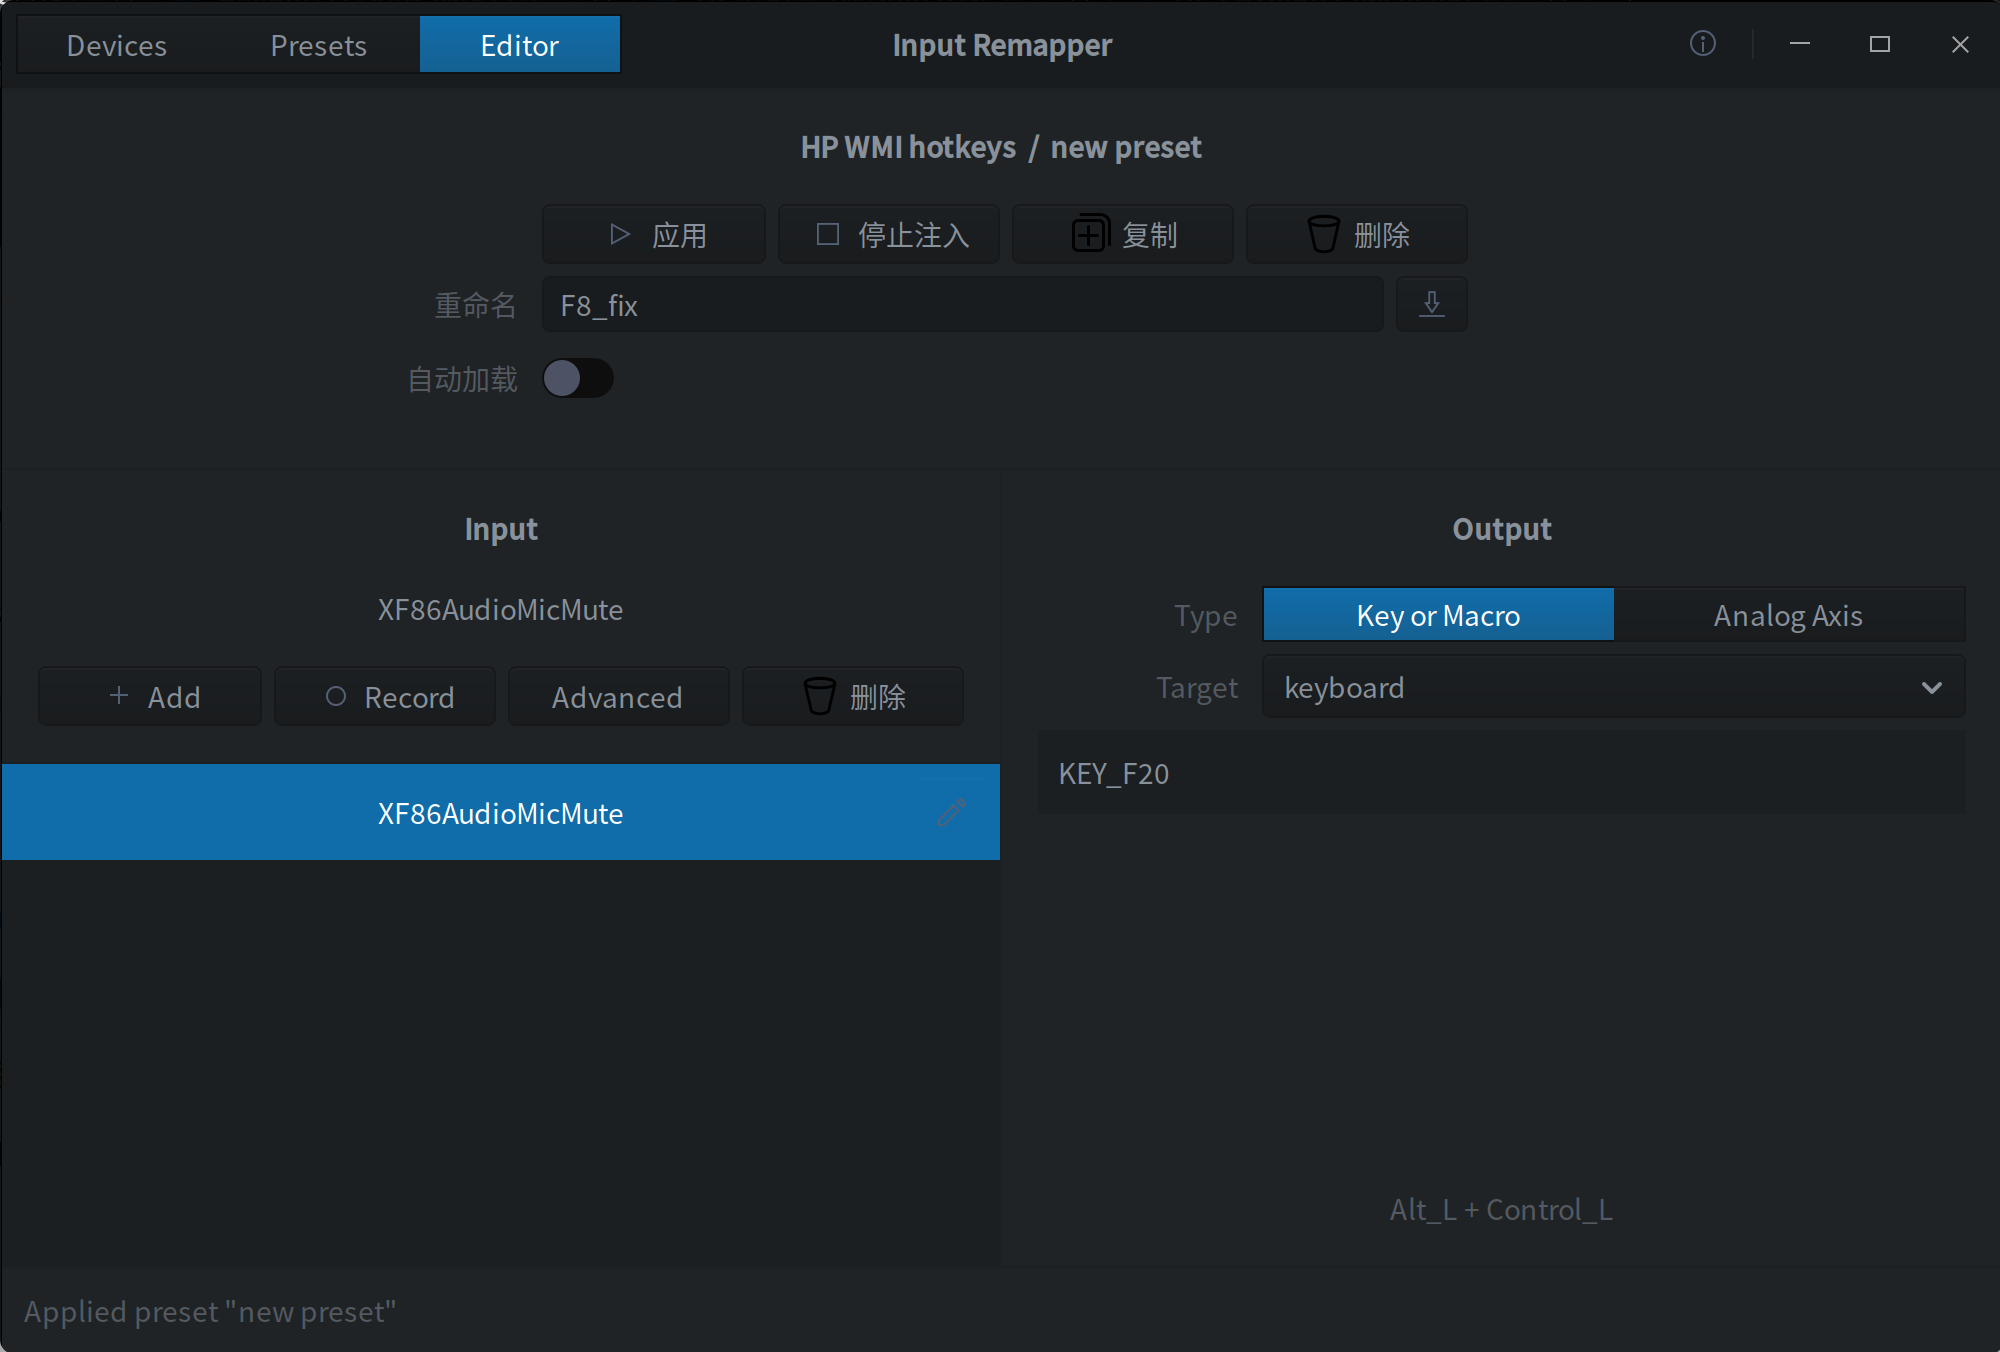Maximize the Input Remapper window
The width and height of the screenshot is (2000, 1352).
(x=1880, y=44)
